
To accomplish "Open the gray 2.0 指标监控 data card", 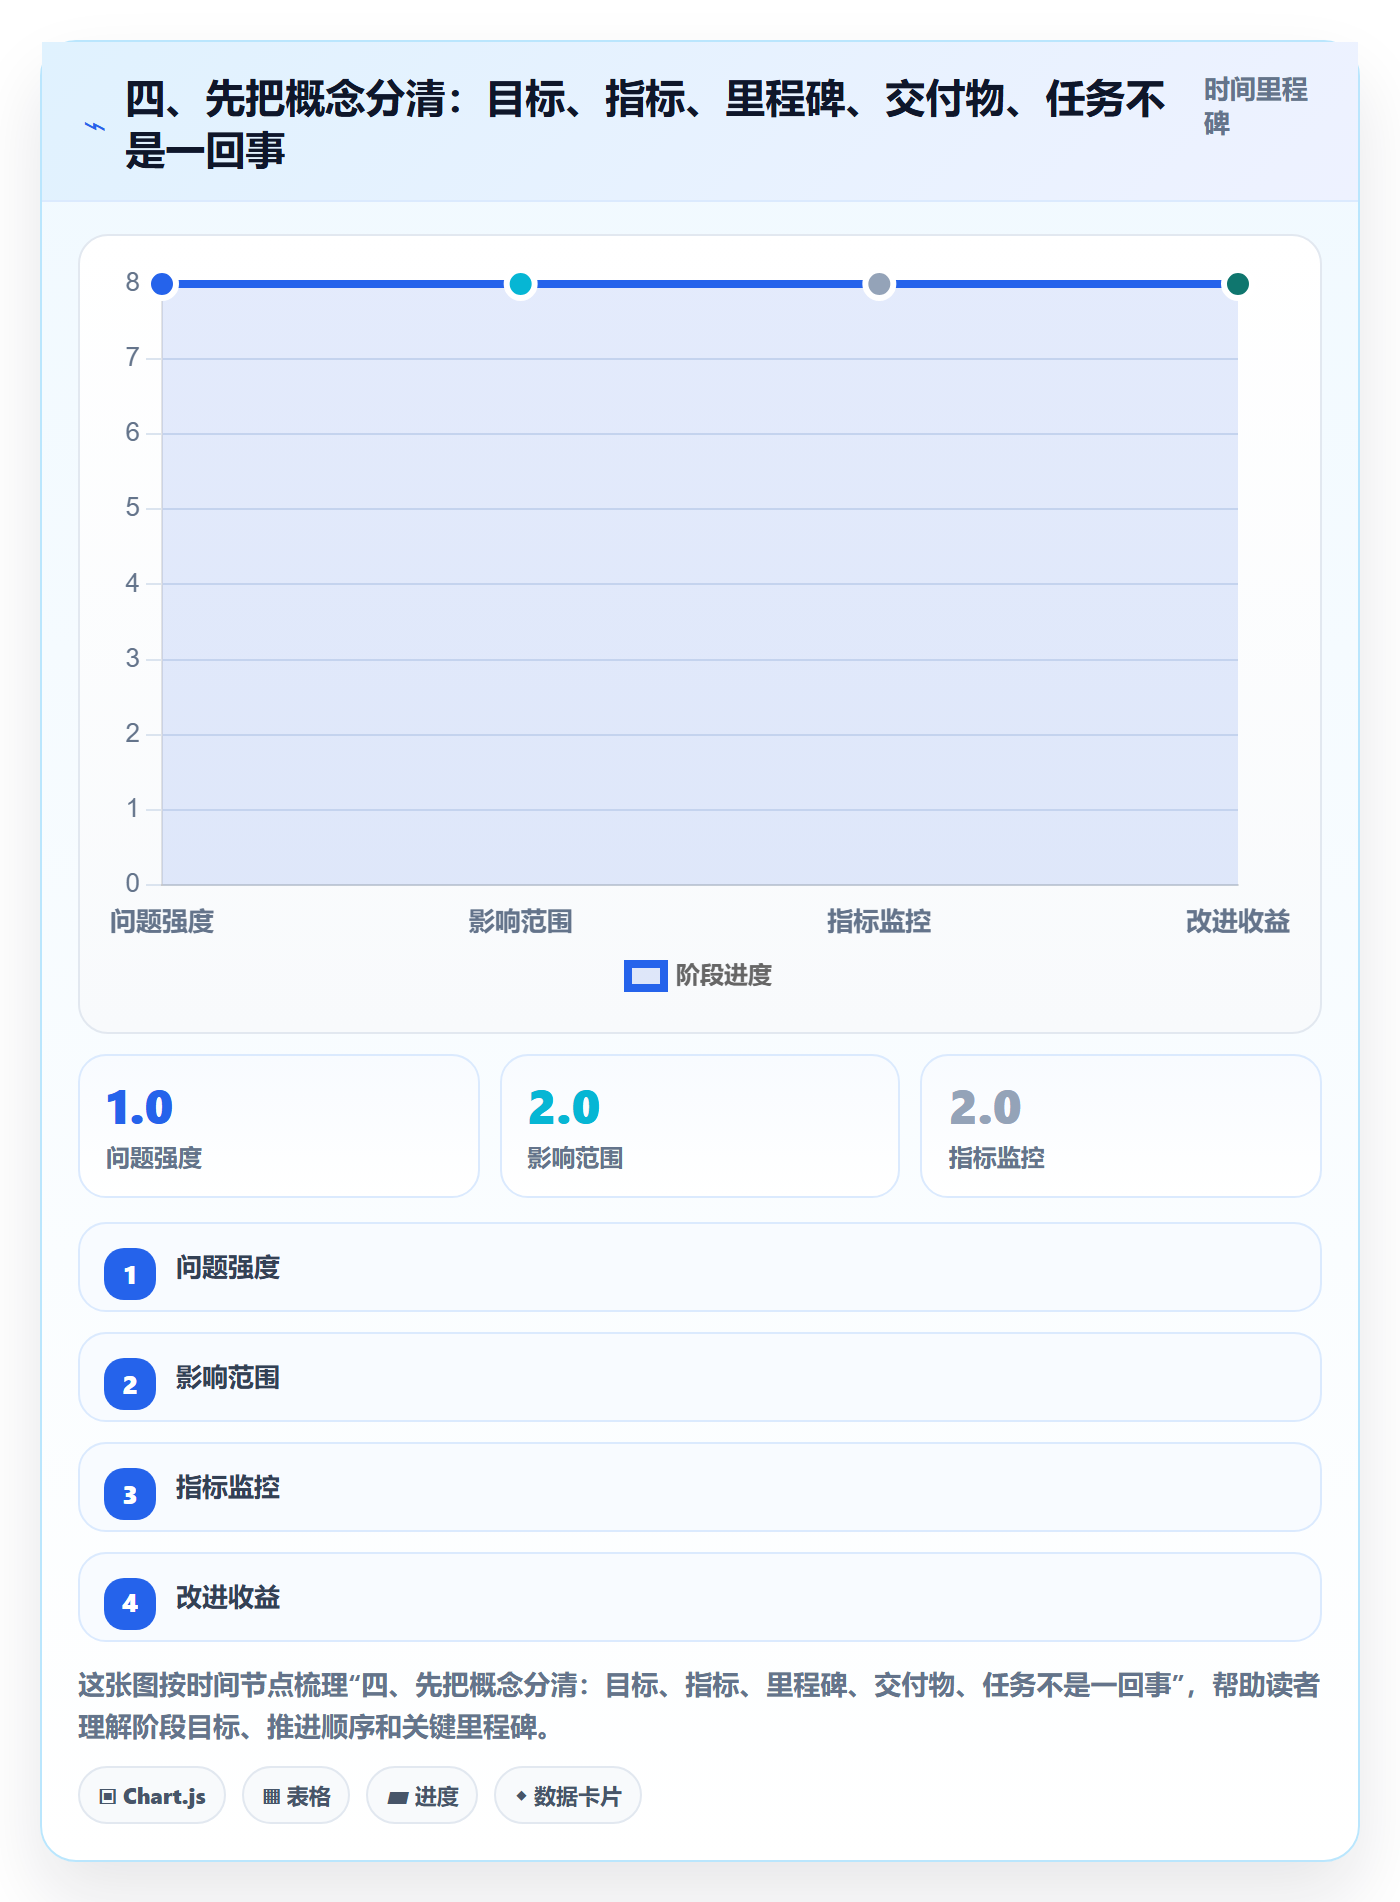I will tap(1121, 1126).
